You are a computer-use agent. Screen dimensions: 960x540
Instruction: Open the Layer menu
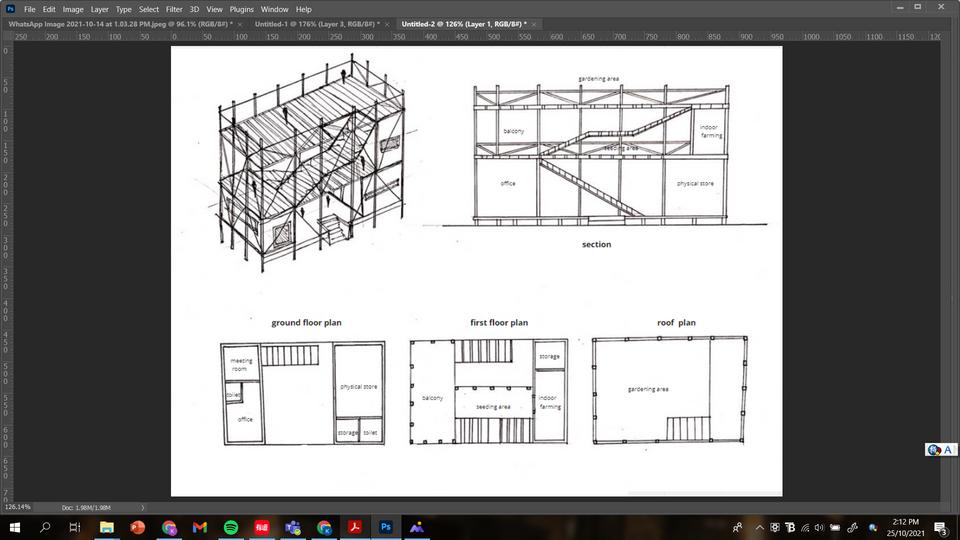click(x=99, y=9)
